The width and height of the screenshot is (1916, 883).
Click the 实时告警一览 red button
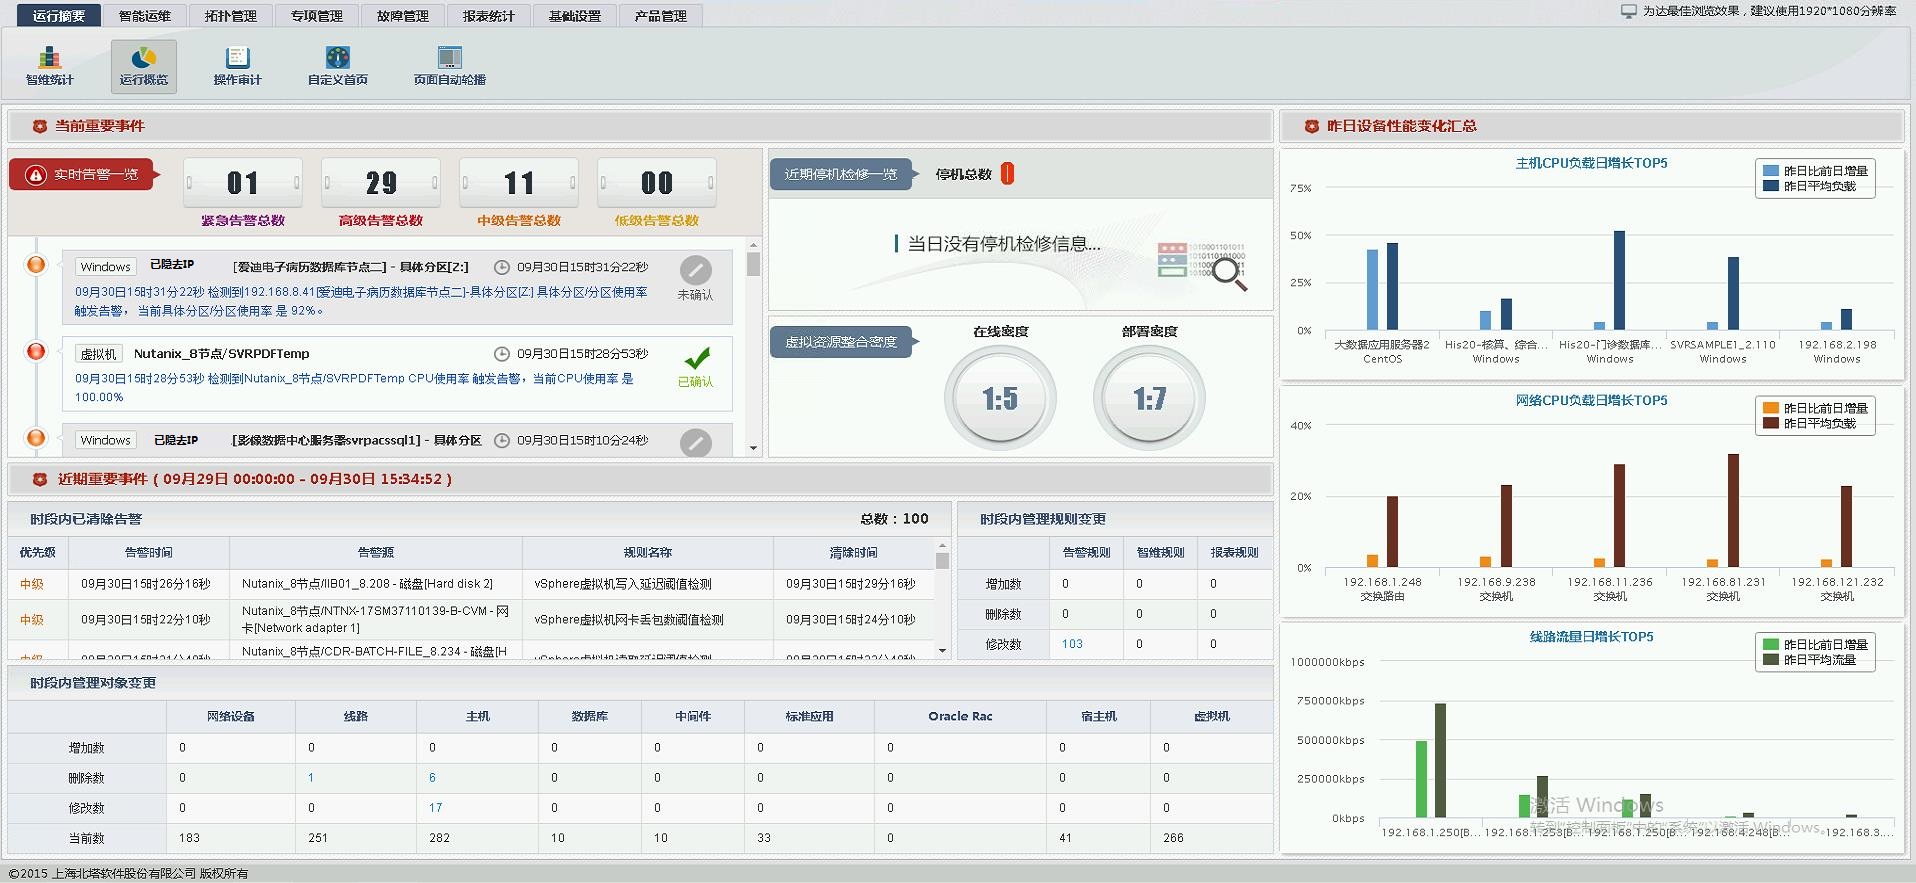[x=82, y=175]
